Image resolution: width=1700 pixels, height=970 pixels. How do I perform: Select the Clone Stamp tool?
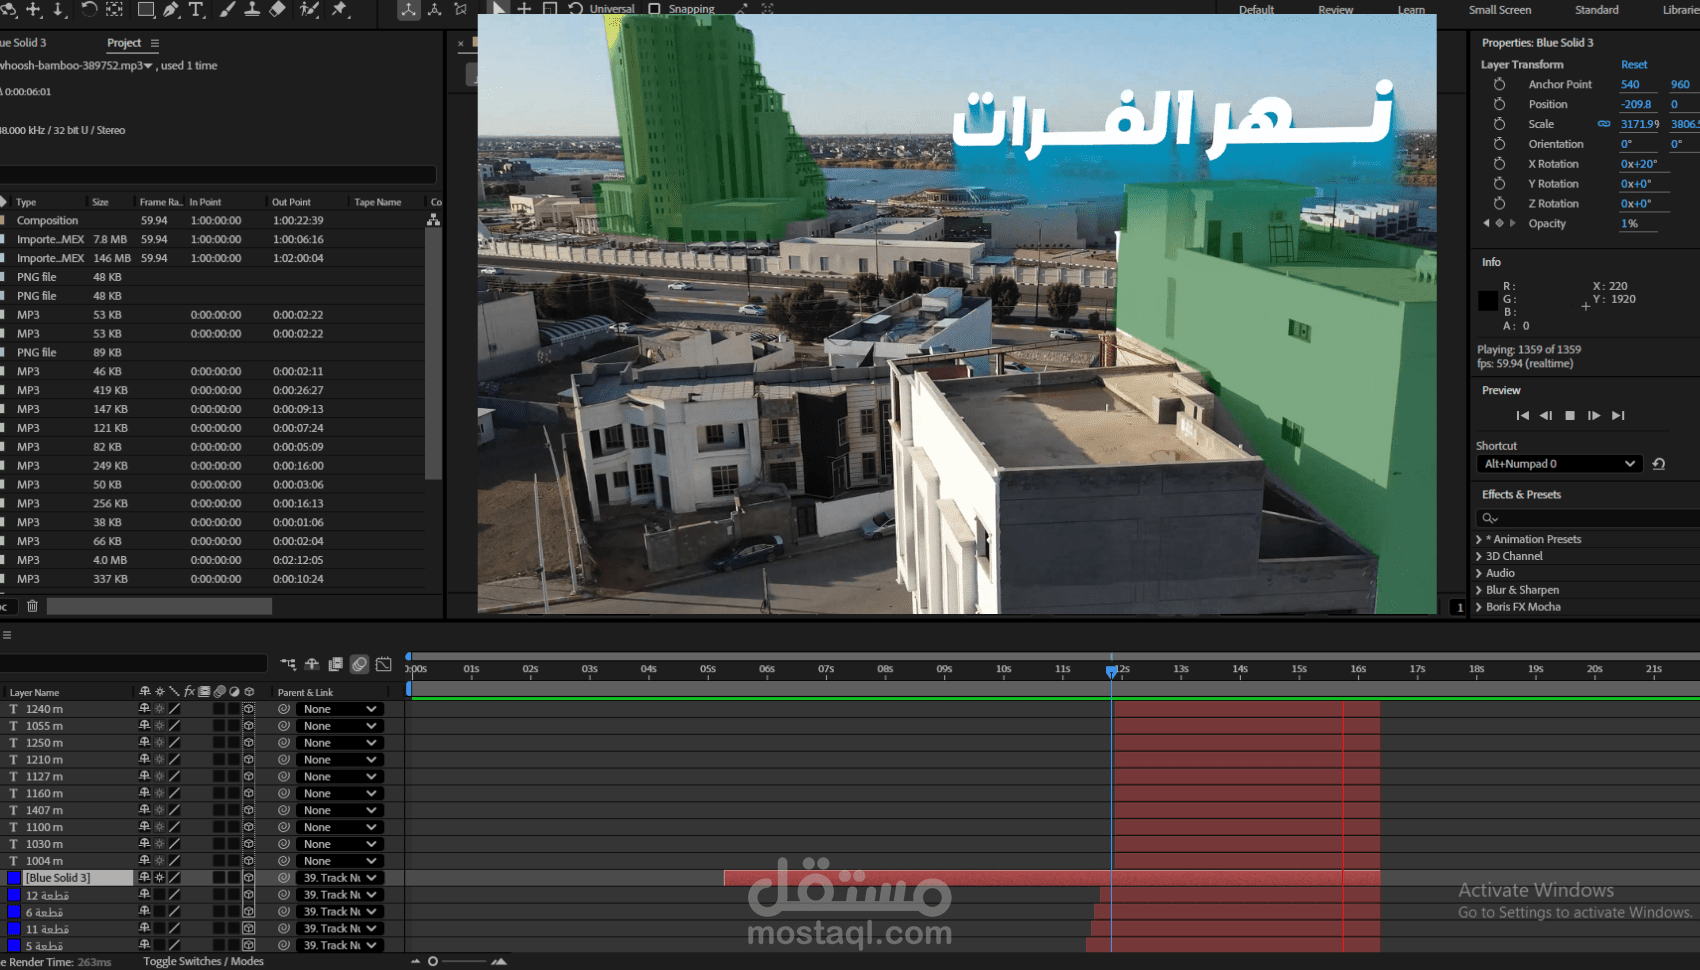point(253,10)
